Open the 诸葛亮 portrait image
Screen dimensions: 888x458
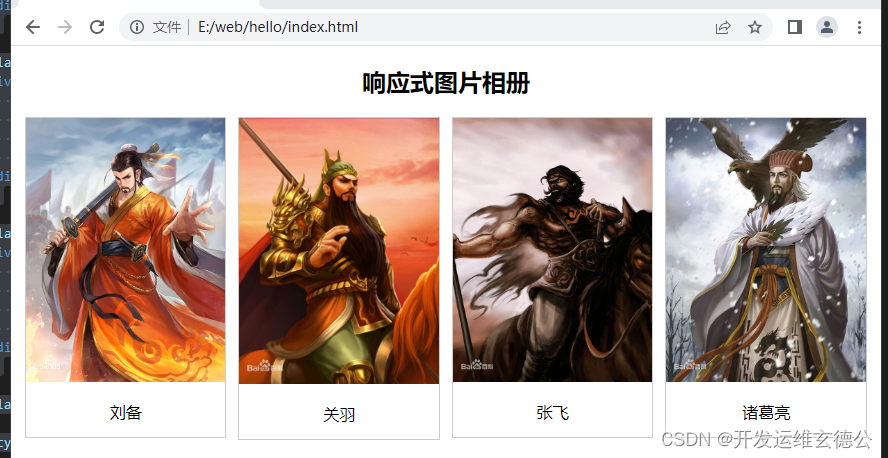click(766, 250)
